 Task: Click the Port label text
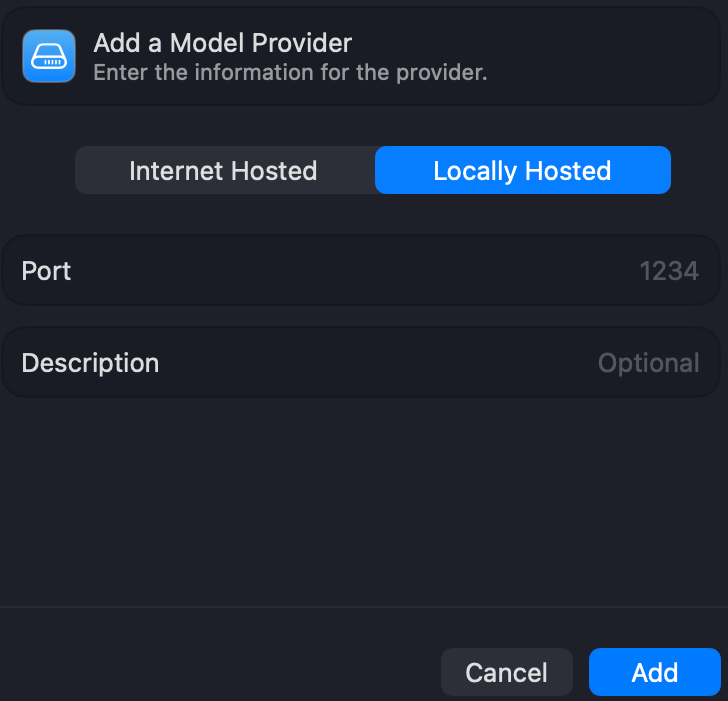coord(46,271)
